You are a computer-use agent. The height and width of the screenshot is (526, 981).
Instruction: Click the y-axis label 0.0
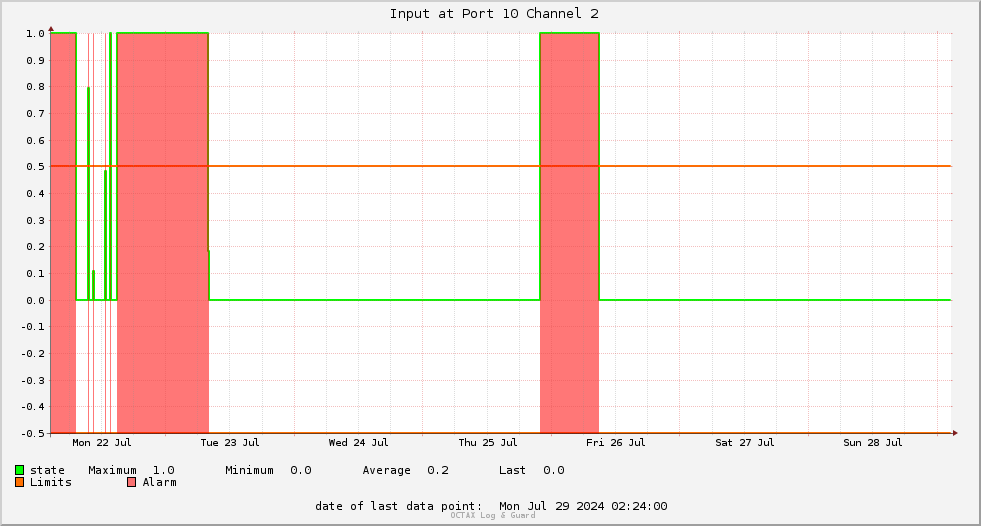[x=35, y=301]
